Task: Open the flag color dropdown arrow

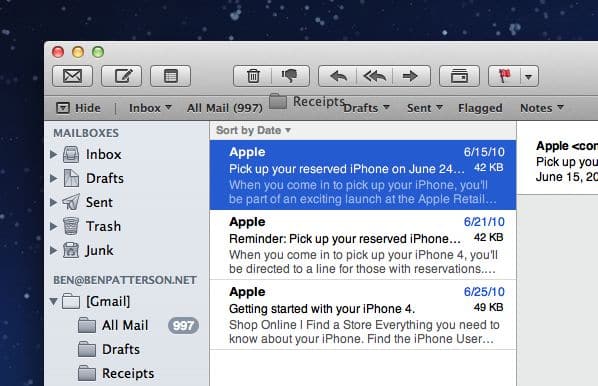Action: tap(529, 76)
